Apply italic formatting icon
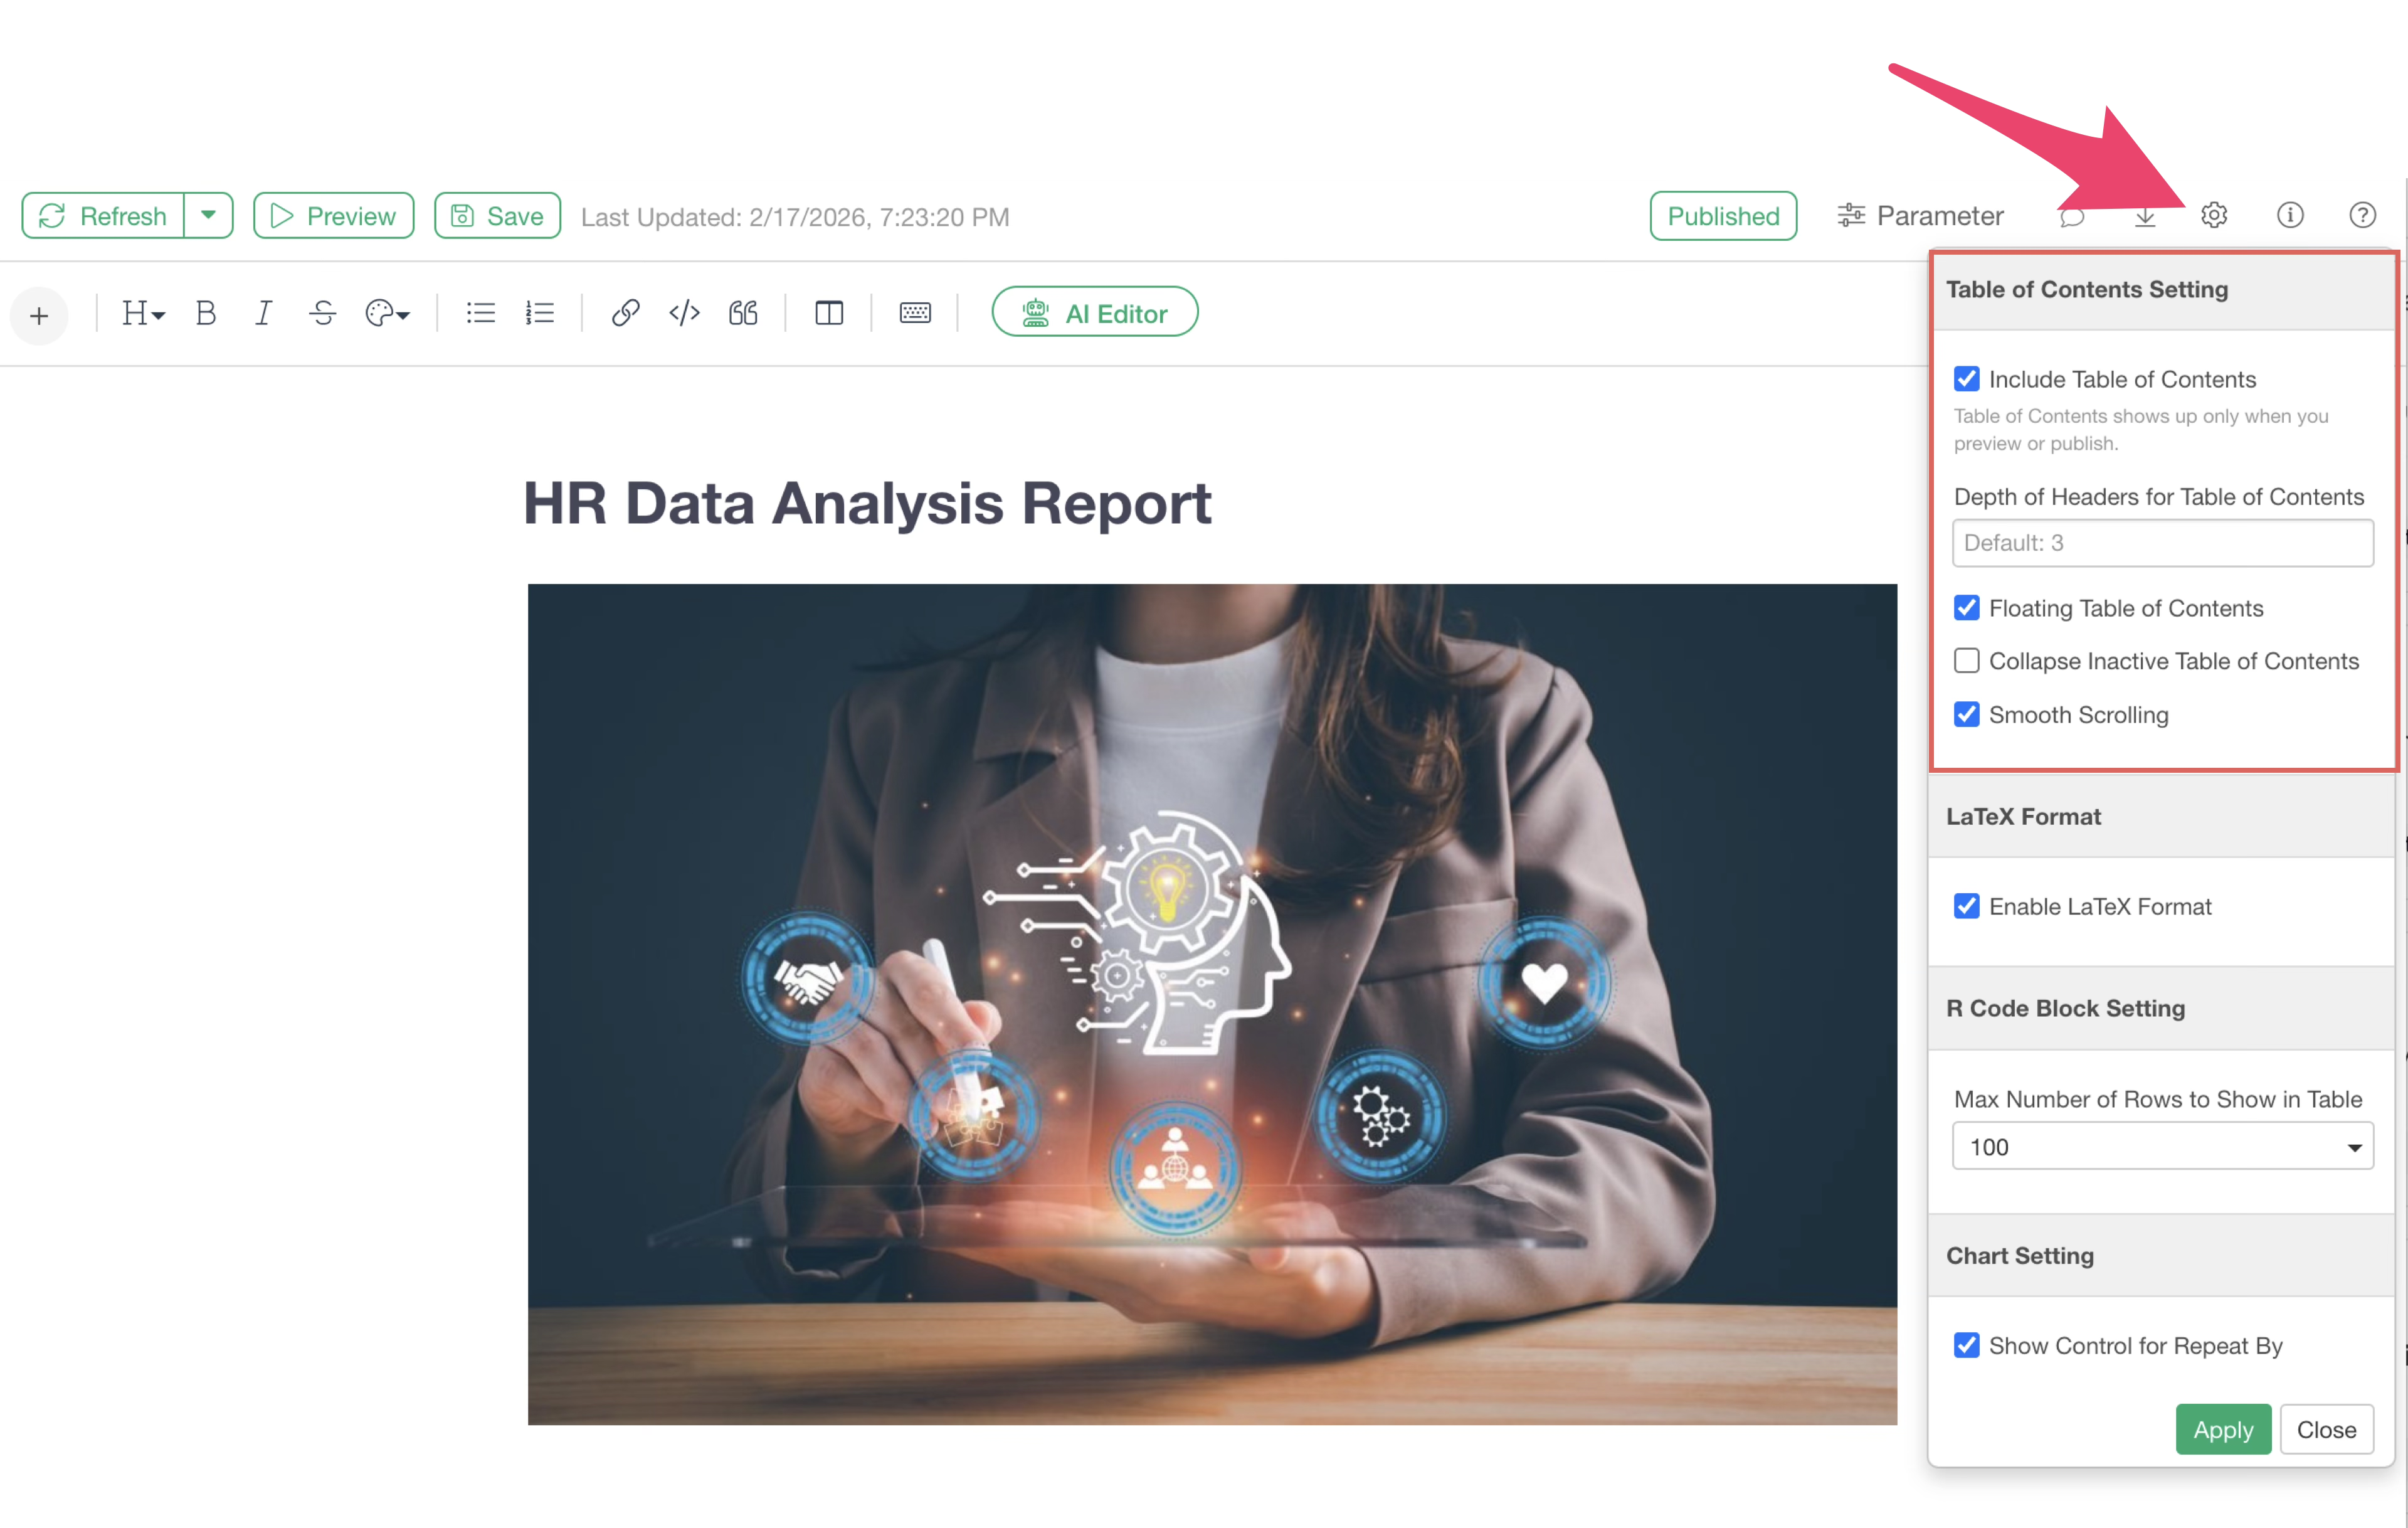The height and width of the screenshot is (1528, 2408). (263, 313)
